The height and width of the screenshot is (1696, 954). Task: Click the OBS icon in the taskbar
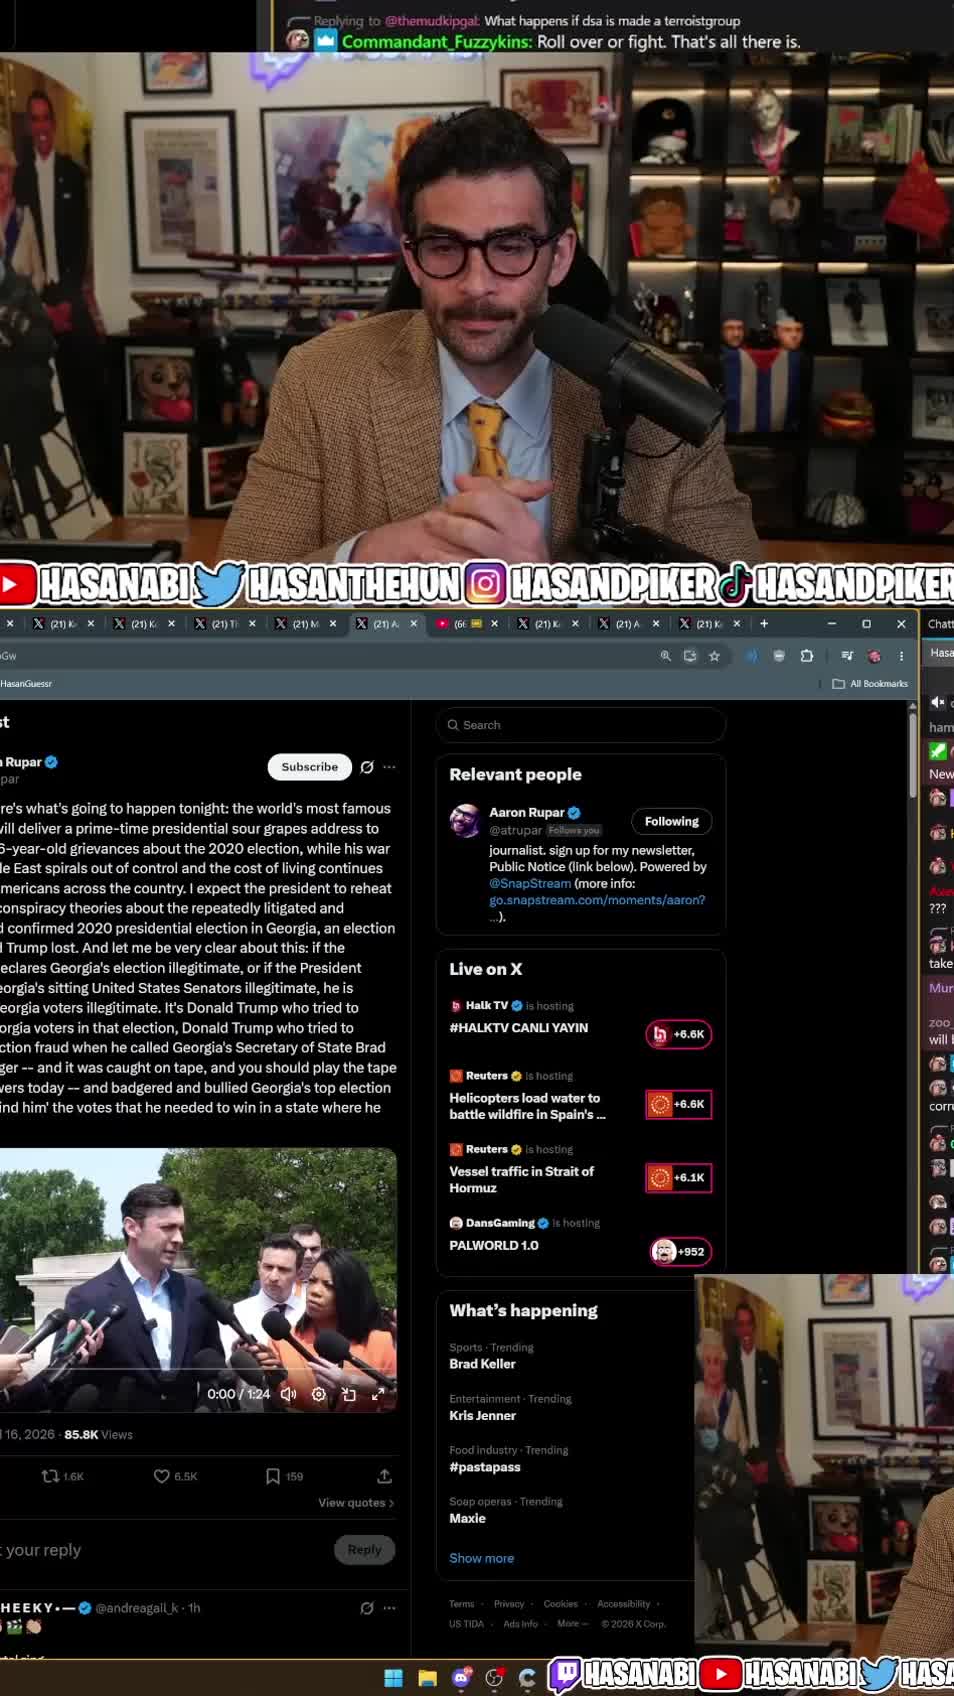(494, 1678)
